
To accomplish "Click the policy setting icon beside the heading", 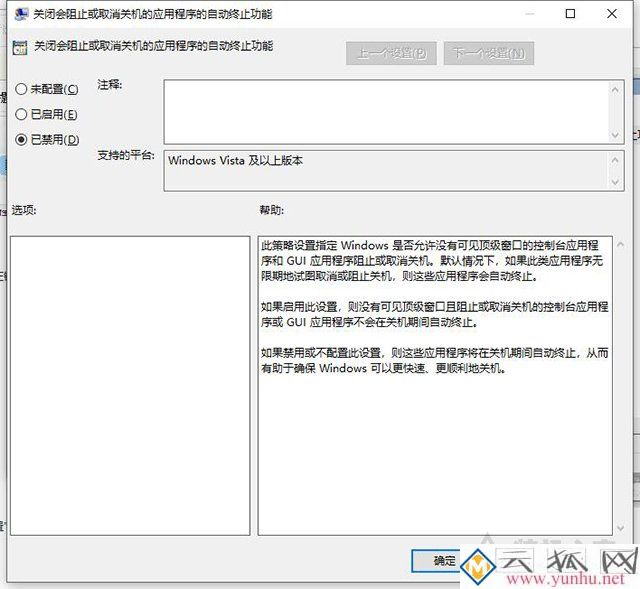I will pos(20,47).
